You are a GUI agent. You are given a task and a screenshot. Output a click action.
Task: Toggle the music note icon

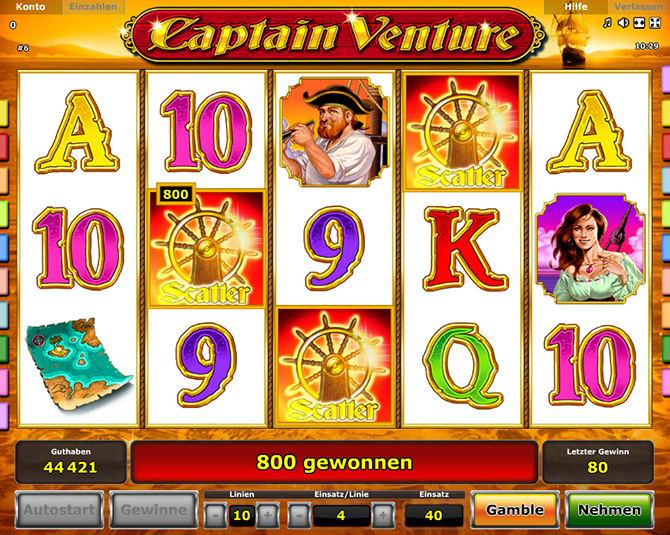coord(607,23)
